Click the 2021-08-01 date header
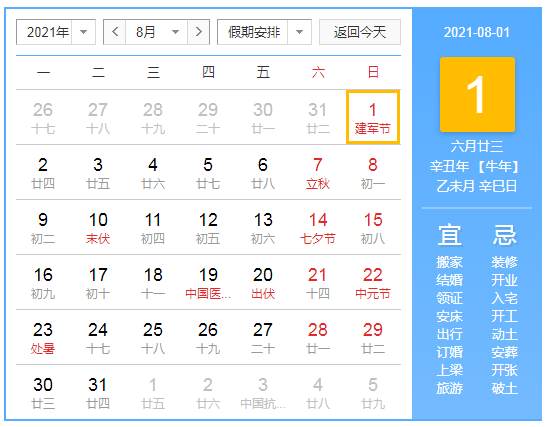Viewport: 549px width, 427px height. [477, 32]
